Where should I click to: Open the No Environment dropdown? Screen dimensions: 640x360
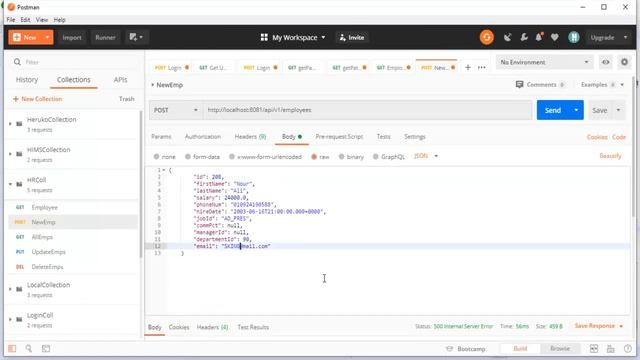coord(544,62)
